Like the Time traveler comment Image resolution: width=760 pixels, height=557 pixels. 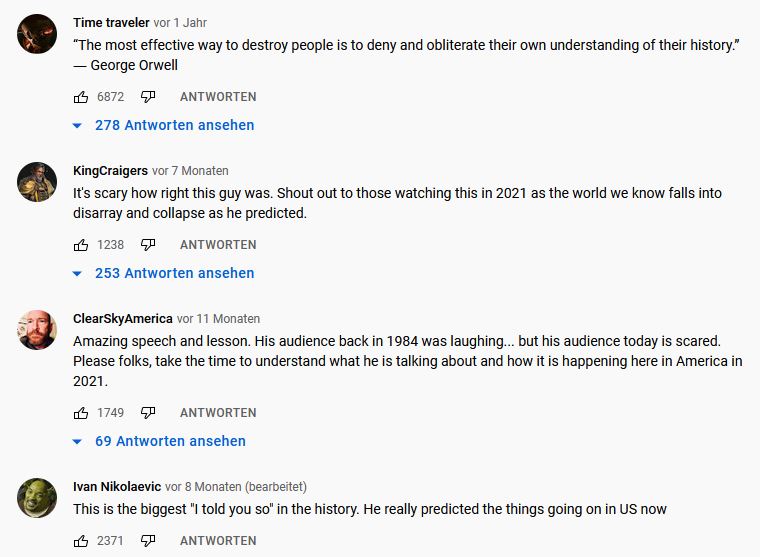click(81, 97)
